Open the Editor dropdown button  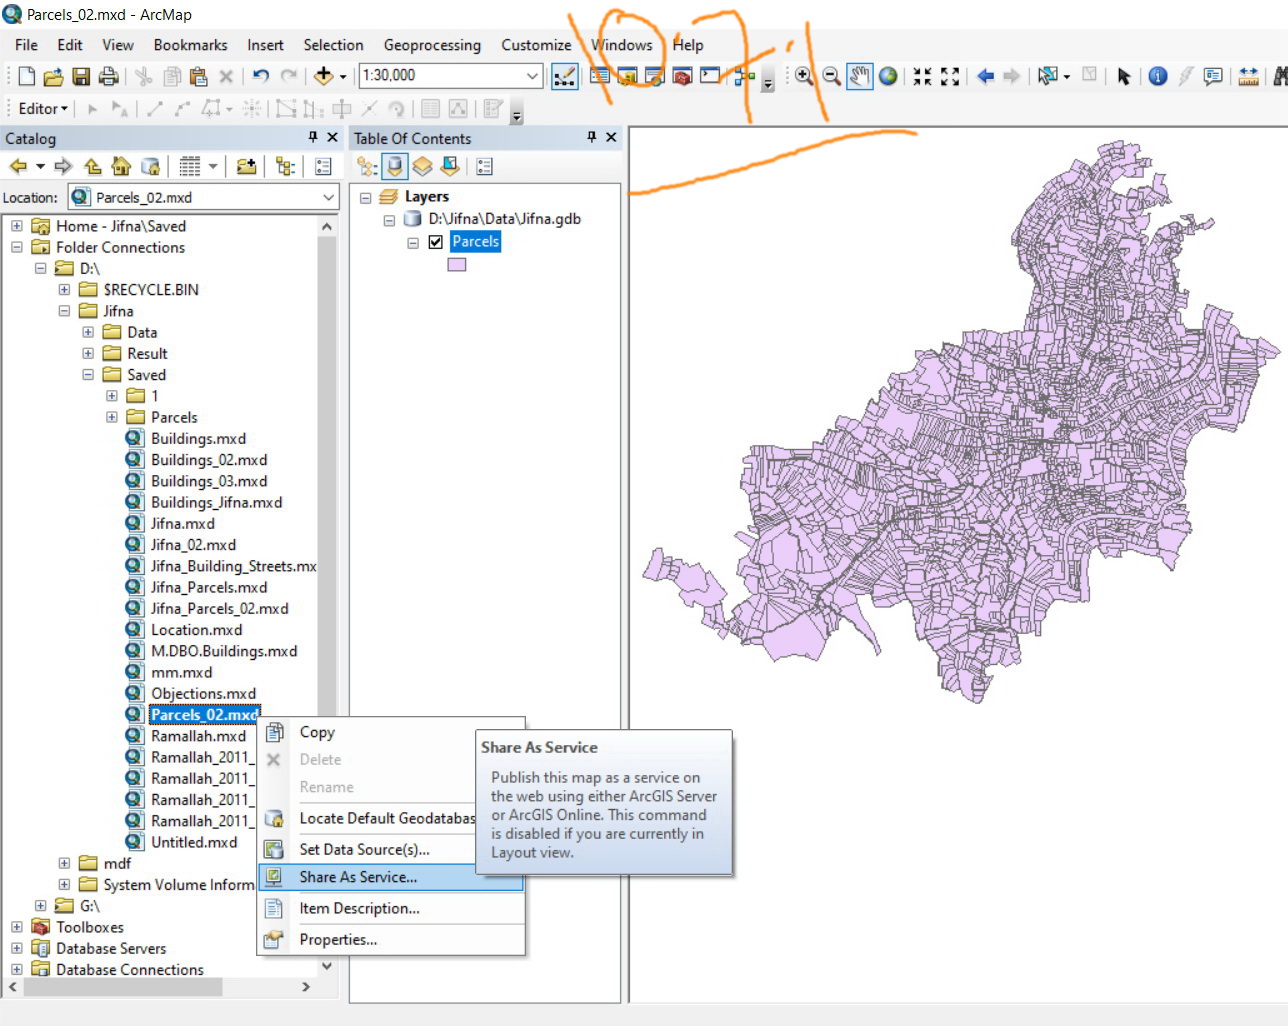coord(43,109)
